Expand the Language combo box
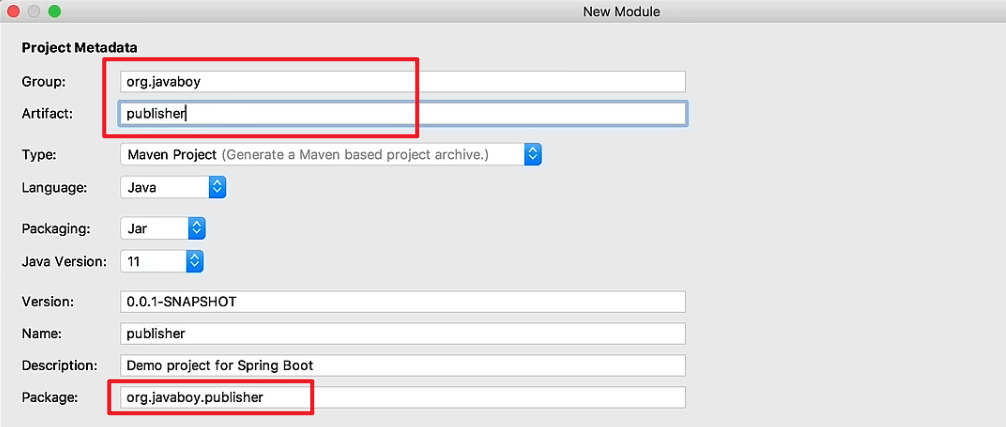The width and height of the screenshot is (1006, 427). pyautogui.click(x=173, y=187)
